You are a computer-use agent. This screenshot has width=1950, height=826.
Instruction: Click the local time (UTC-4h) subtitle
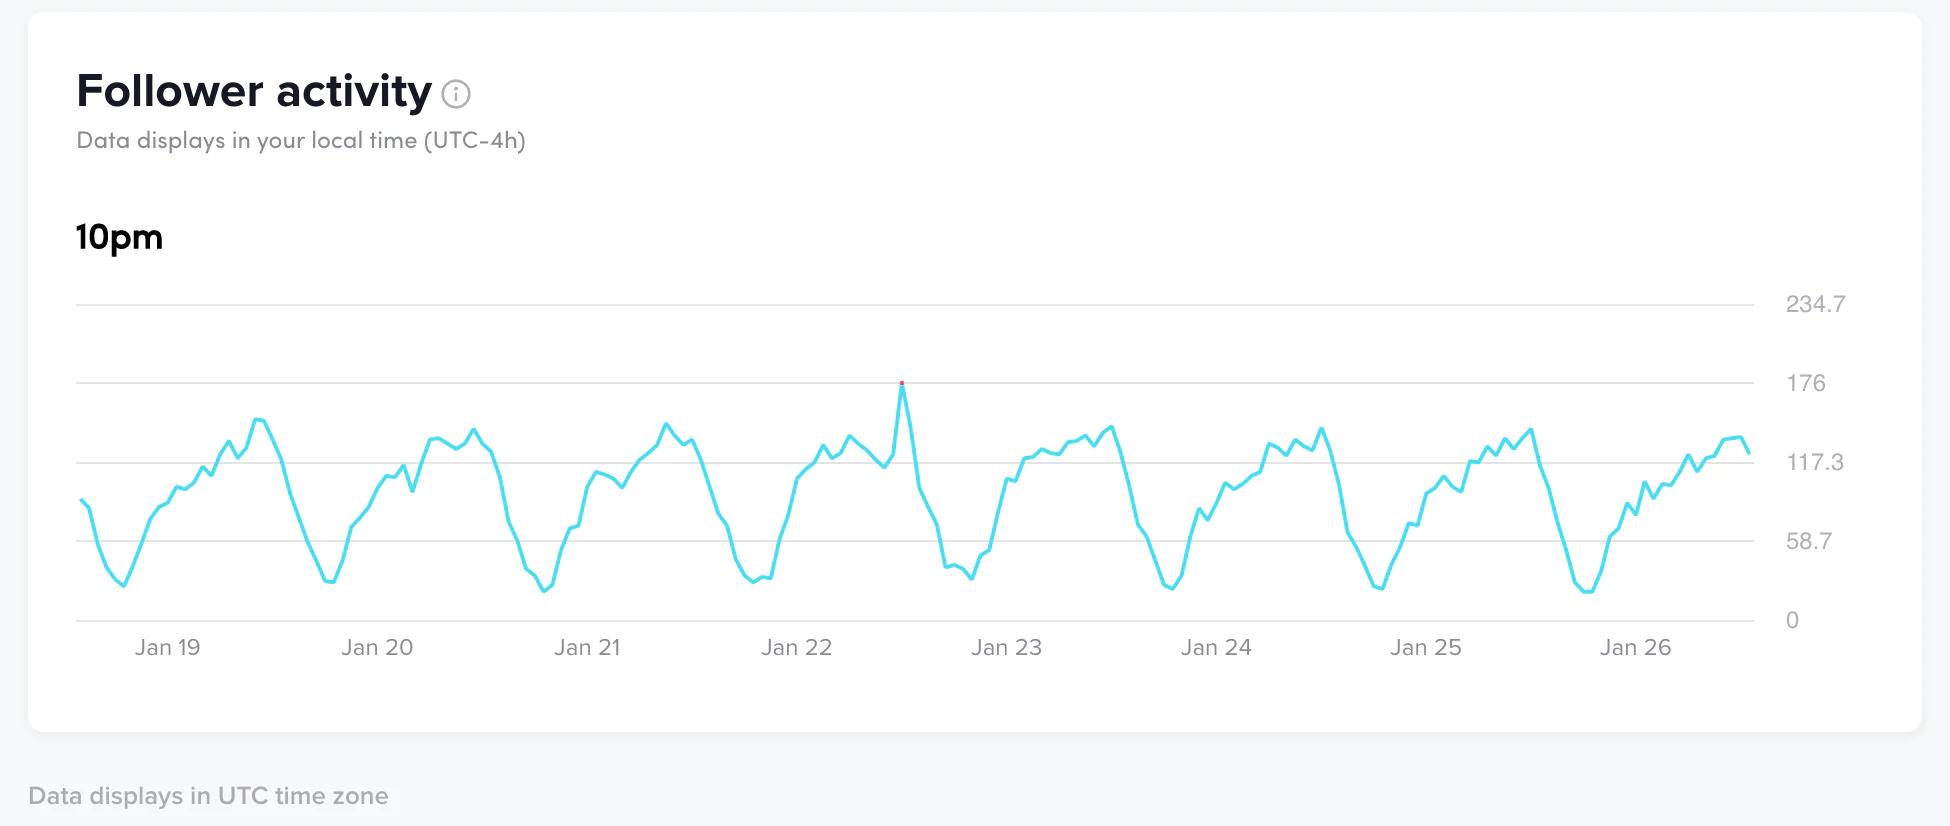(x=301, y=140)
